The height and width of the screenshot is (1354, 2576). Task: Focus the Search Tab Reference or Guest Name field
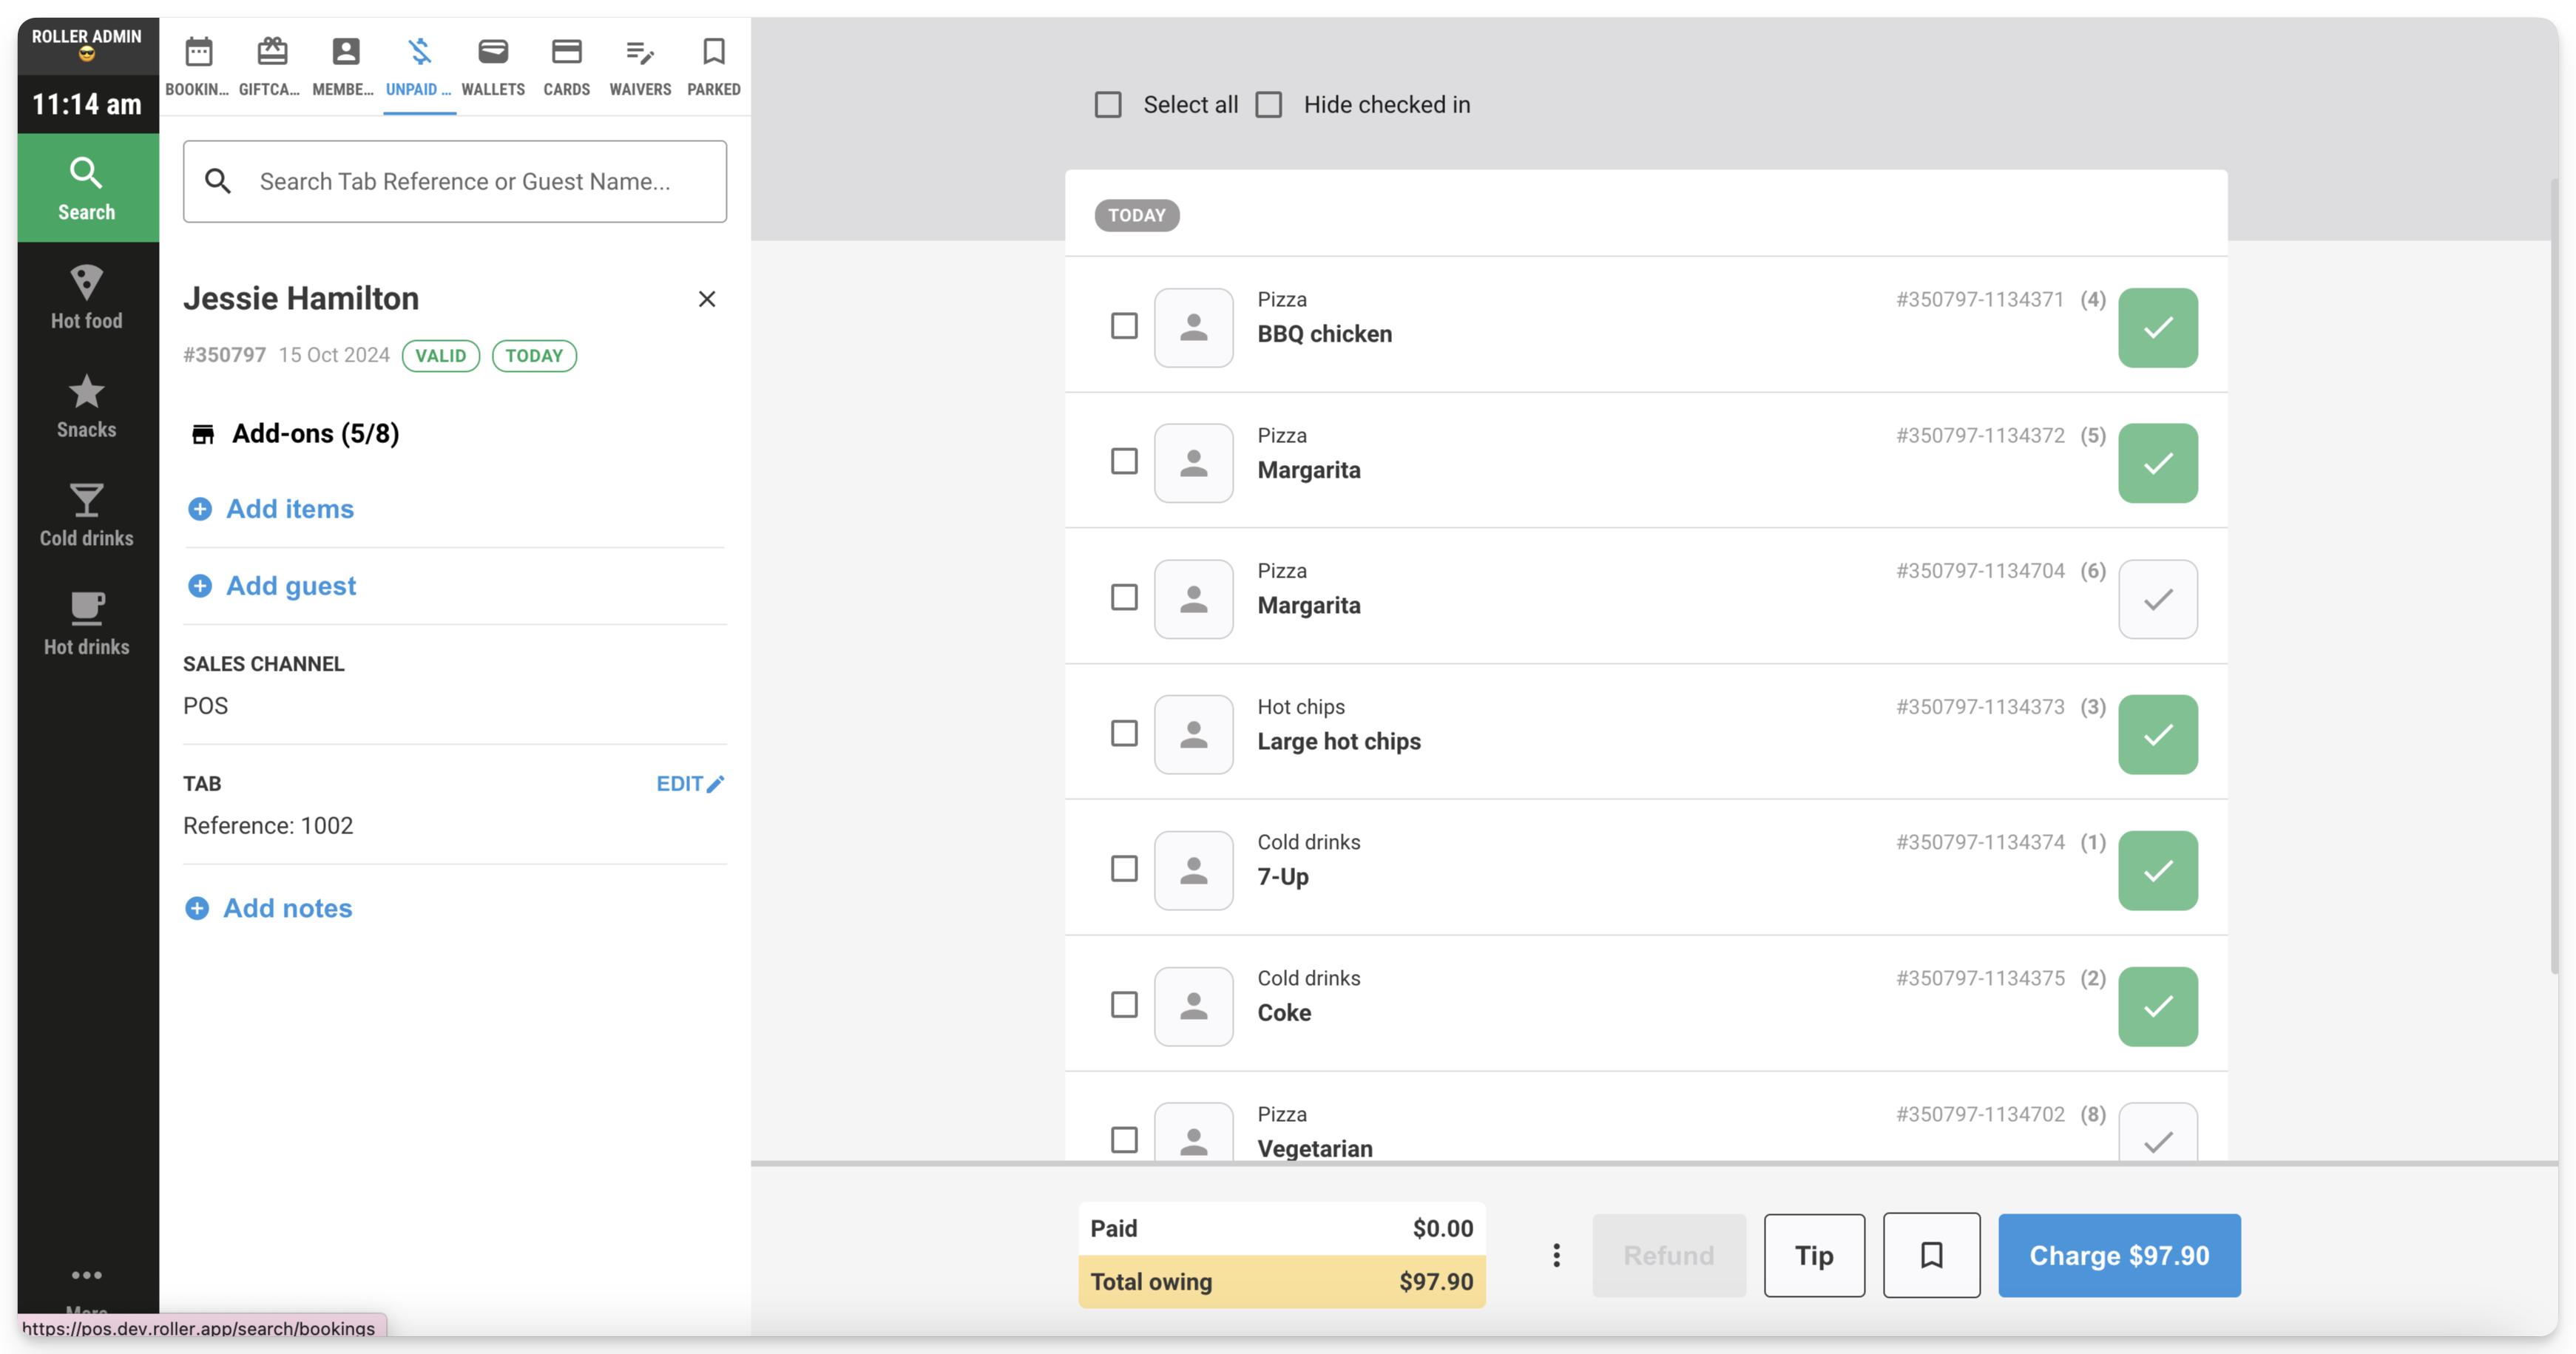tap(455, 181)
